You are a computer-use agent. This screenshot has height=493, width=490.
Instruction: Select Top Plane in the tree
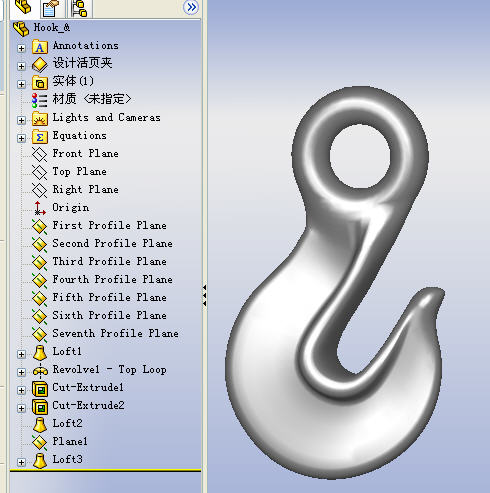click(x=80, y=171)
